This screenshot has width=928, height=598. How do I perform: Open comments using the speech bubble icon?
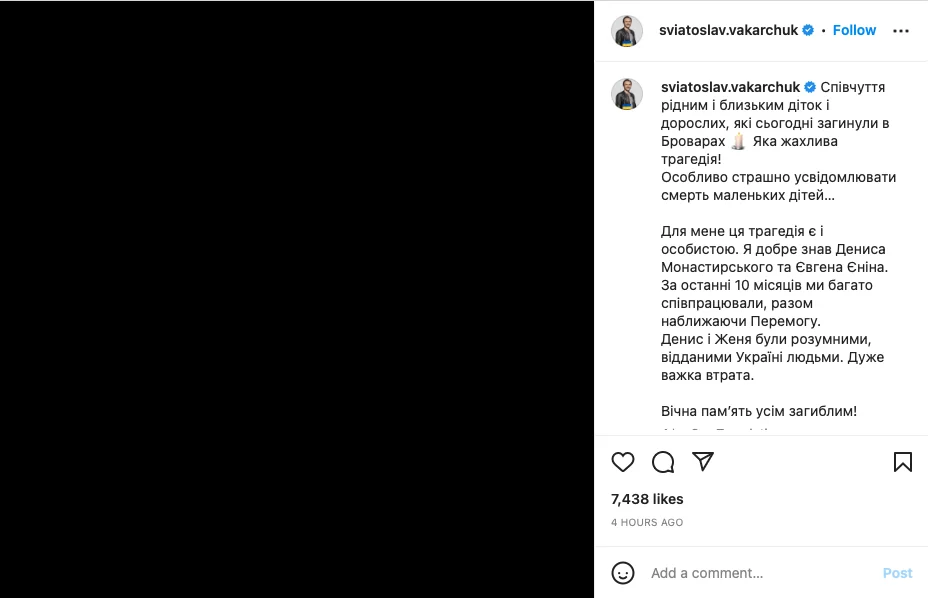(x=663, y=462)
